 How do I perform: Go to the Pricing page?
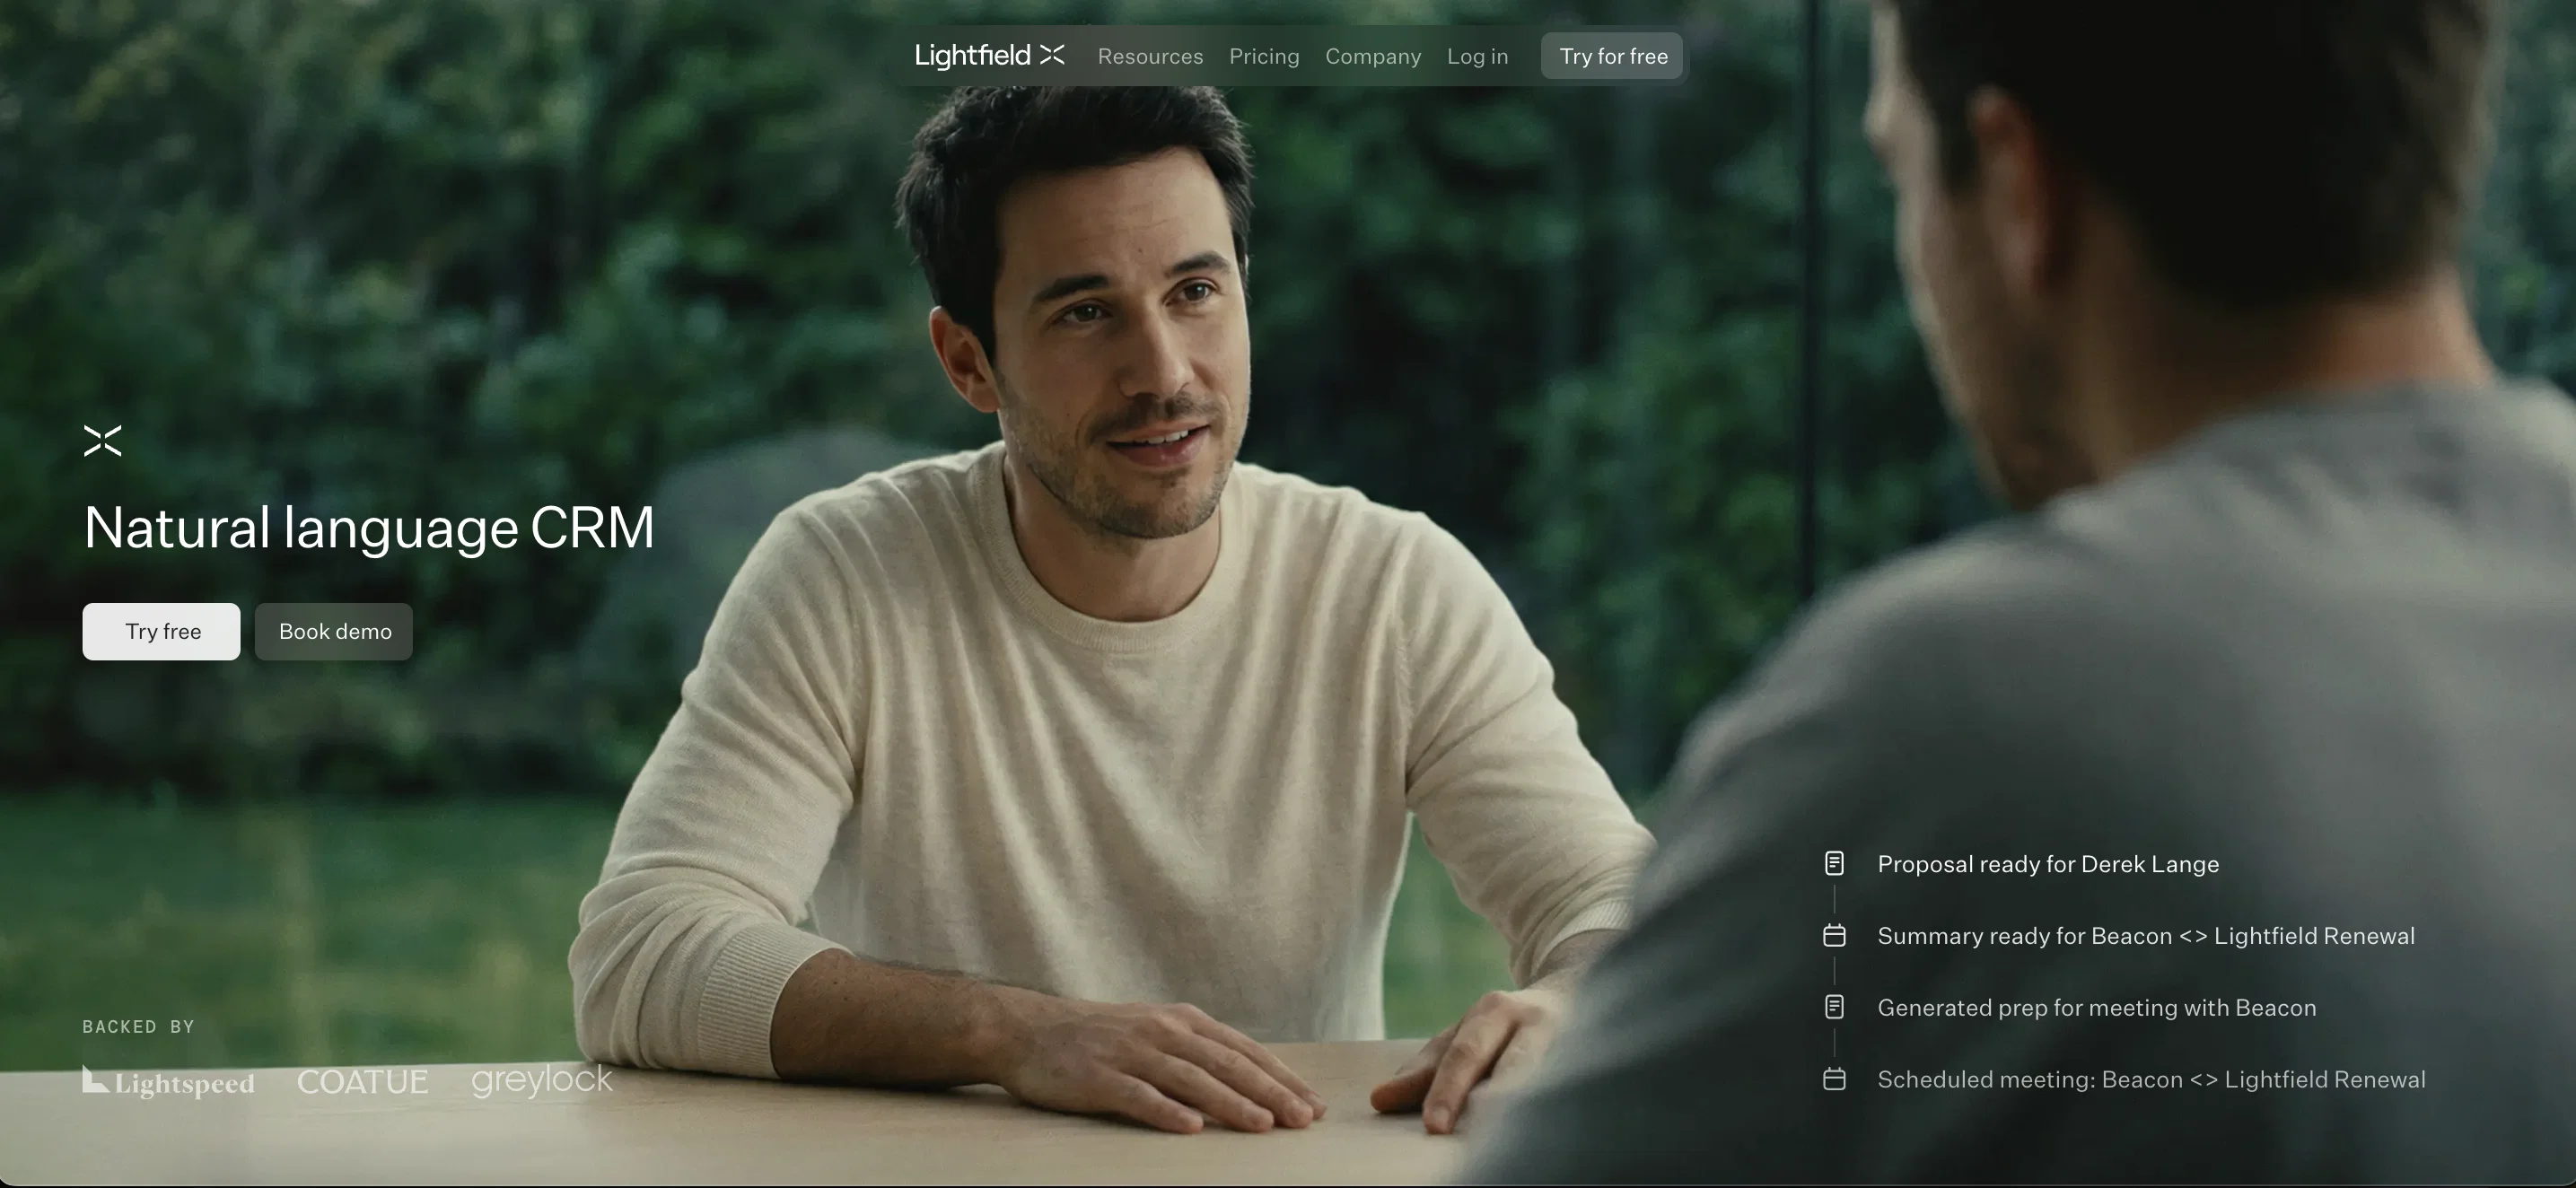click(1264, 56)
